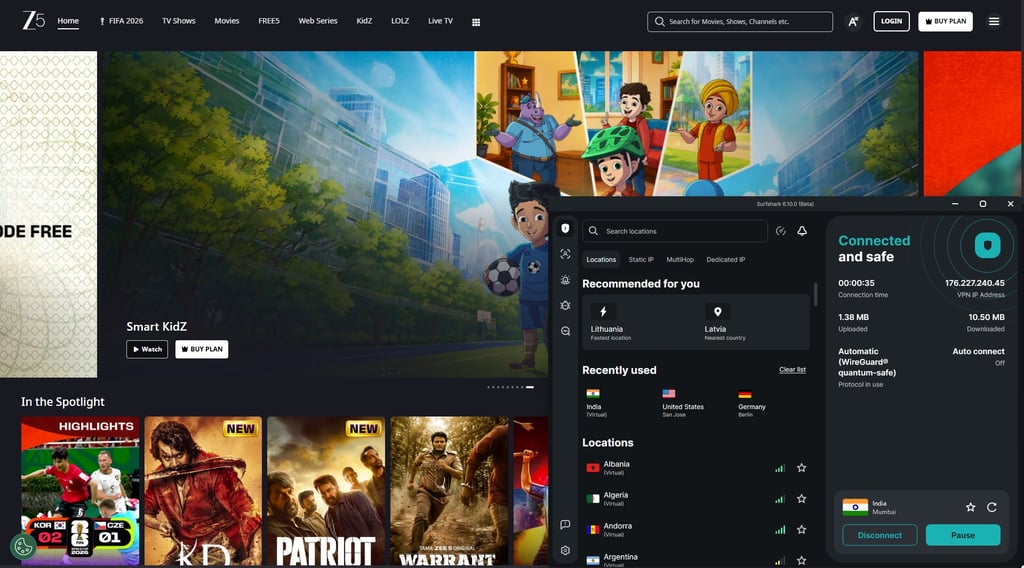
Task: Click the LOGIN button
Action: pos(891,22)
